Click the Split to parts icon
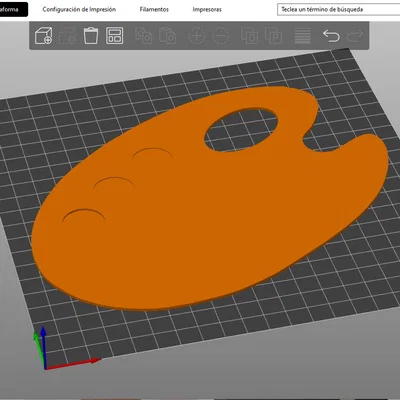Viewport: 400px width, 400px height. pyautogui.click(x=273, y=36)
